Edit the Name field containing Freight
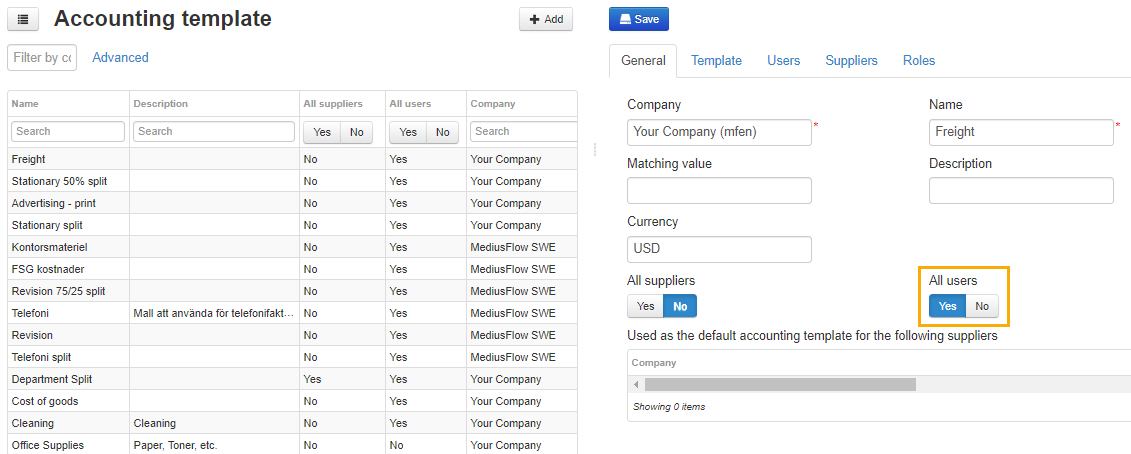 [x=1021, y=132]
